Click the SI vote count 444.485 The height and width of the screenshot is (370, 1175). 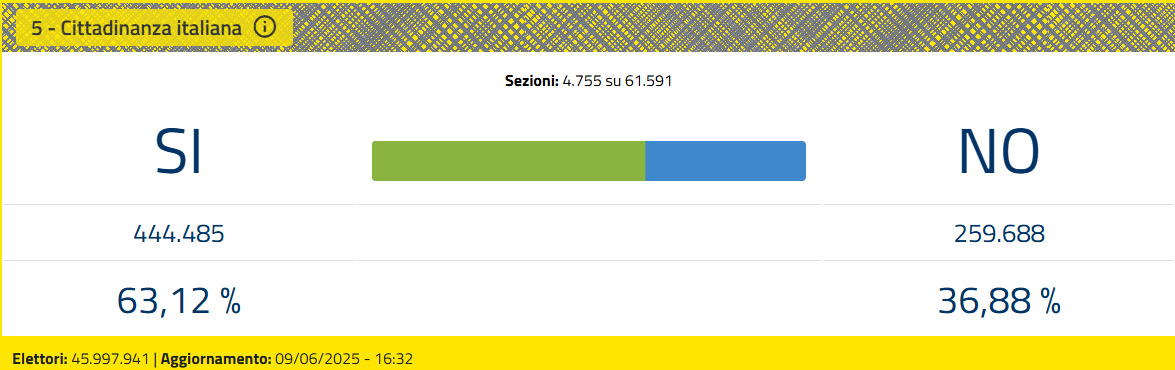[178, 234]
